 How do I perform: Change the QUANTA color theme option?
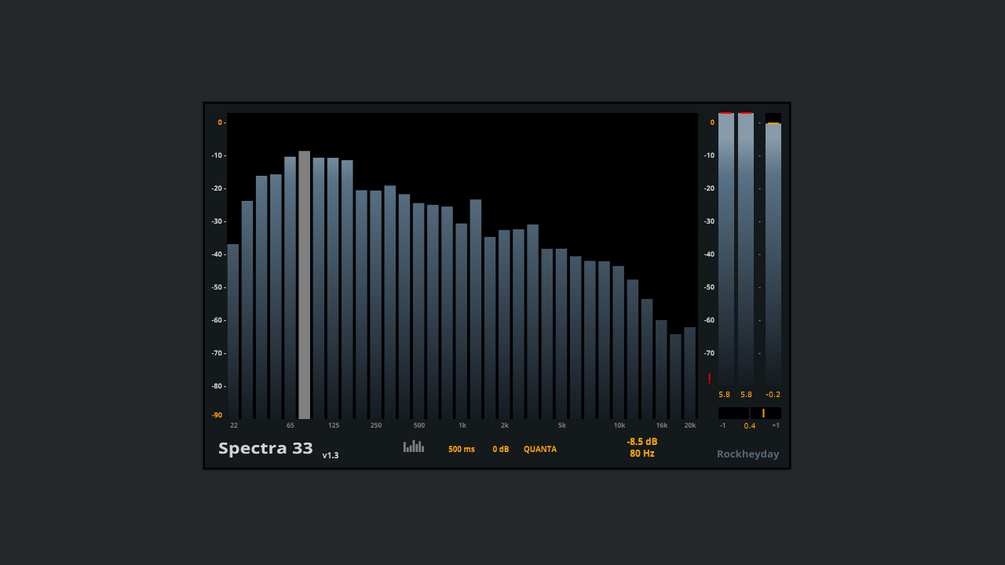540,449
